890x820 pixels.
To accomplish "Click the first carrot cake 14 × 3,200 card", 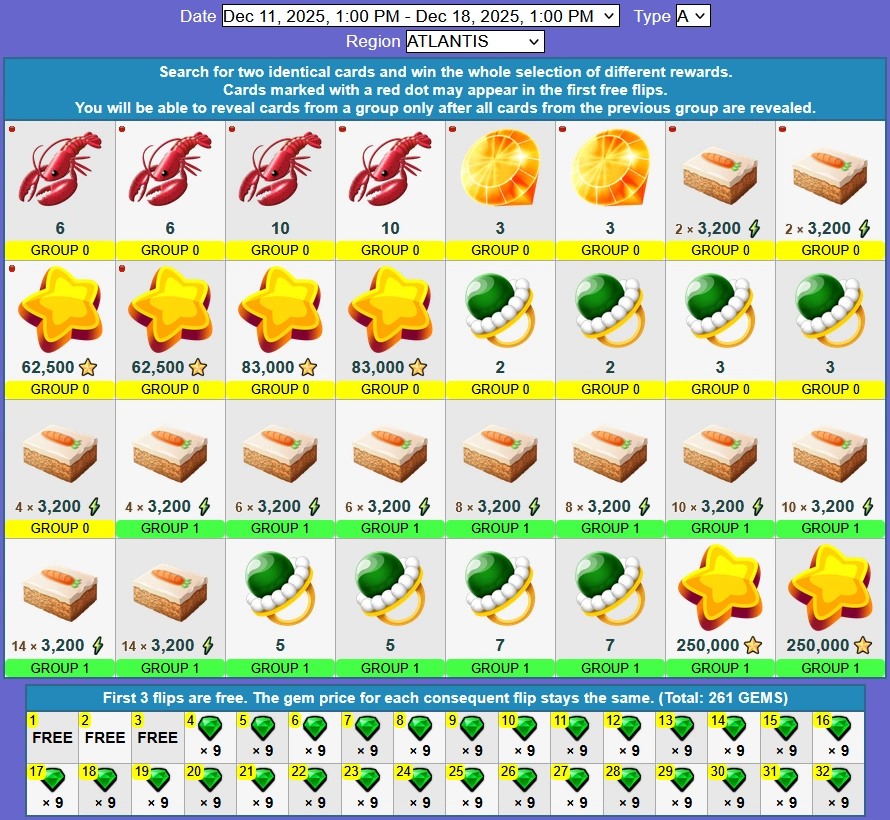I will point(60,608).
